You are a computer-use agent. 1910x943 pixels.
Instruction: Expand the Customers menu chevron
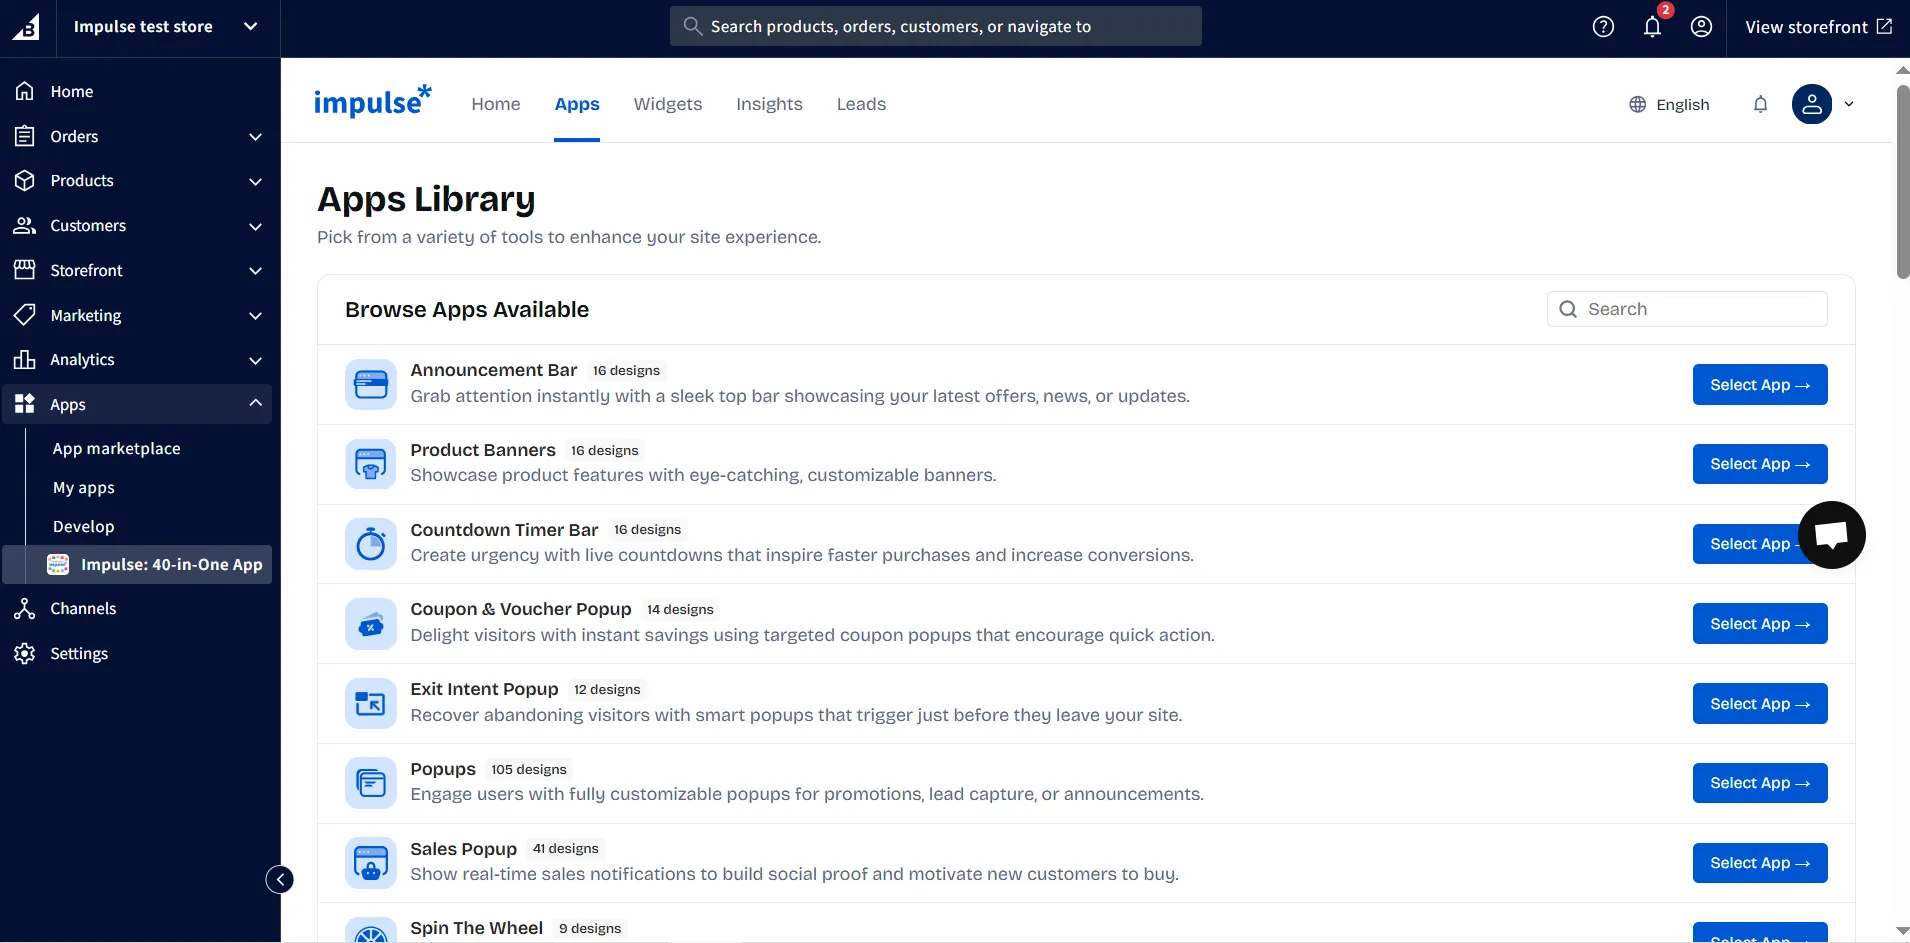click(x=255, y=227)
